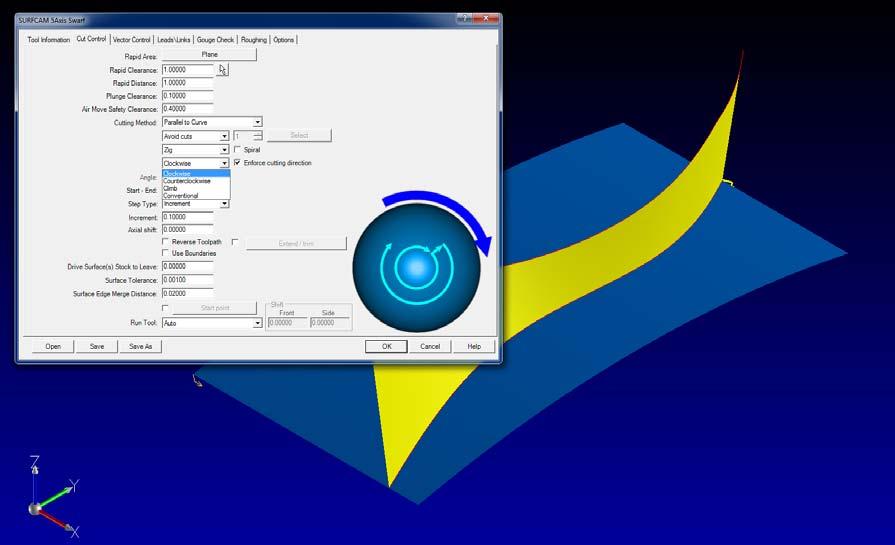
Task: Tick the checkbox beside Extend / trim
Action: (x=235, y=242)
